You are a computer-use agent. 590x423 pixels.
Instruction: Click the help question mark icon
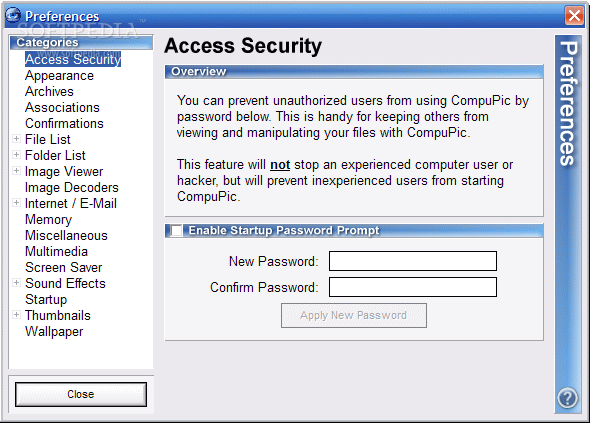click(x=567, y=398)
